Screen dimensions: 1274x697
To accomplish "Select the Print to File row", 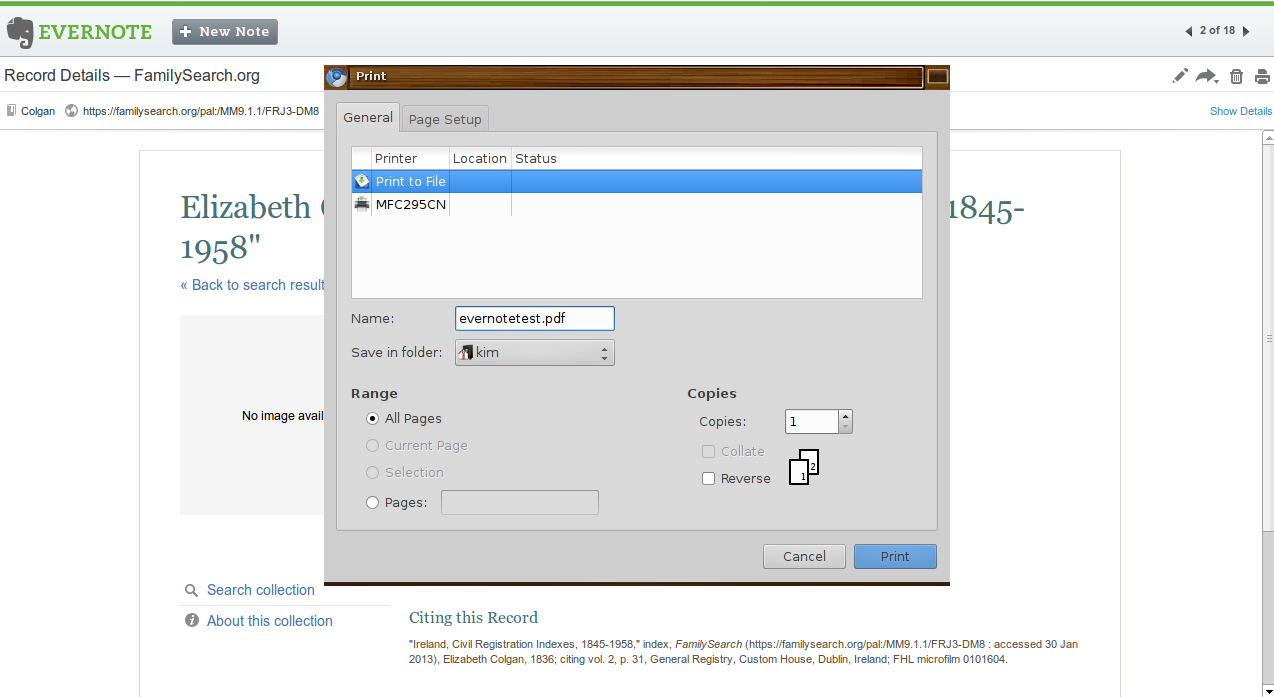I will (x=637, y=181).
